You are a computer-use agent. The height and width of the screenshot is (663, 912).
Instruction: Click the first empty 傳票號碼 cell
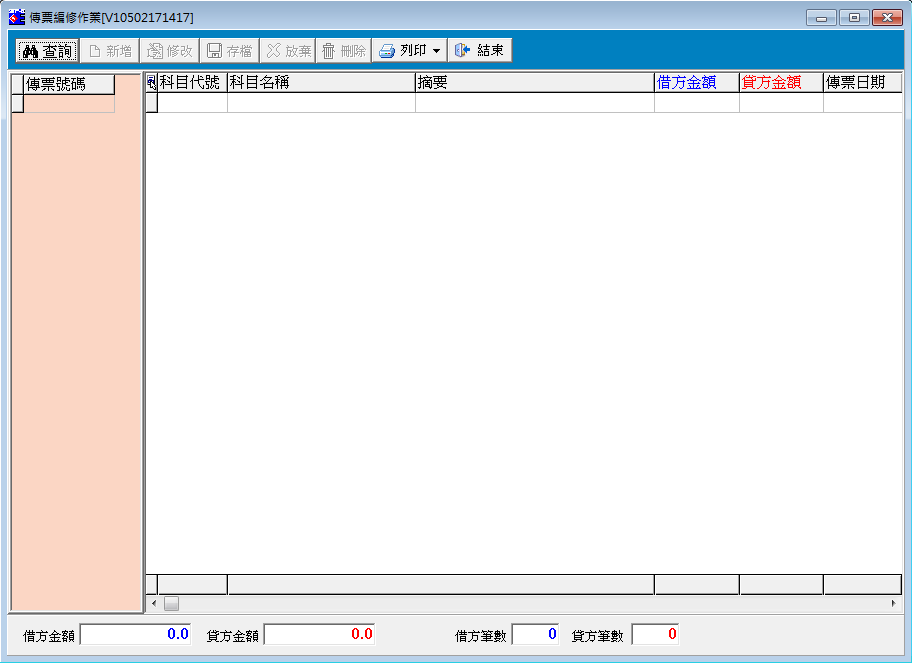pos(68,103)
